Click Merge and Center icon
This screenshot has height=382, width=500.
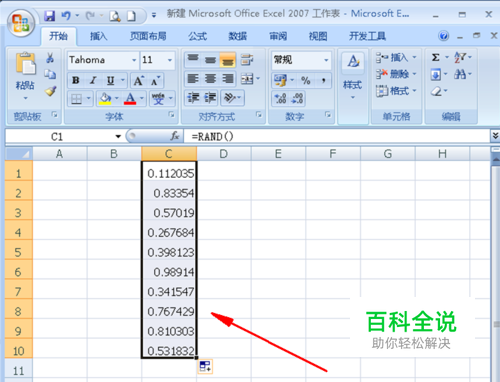click(247, 79)
